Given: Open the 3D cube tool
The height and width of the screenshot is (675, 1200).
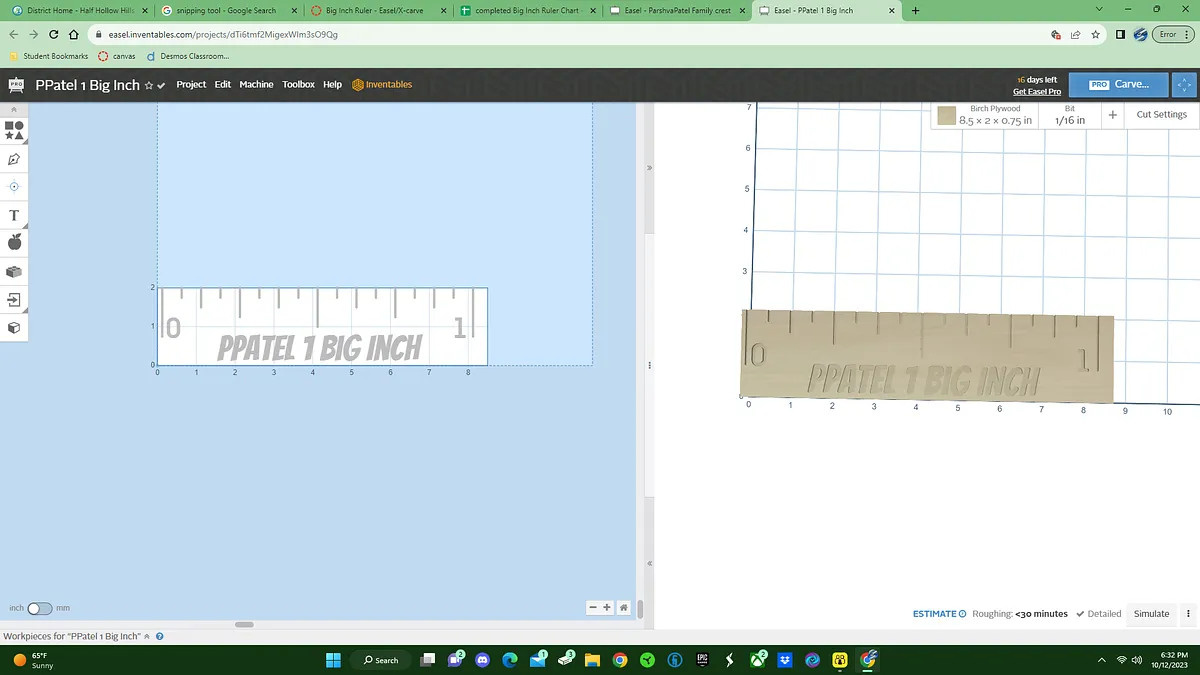Looking at the screenshot, I should click(14, 328).
